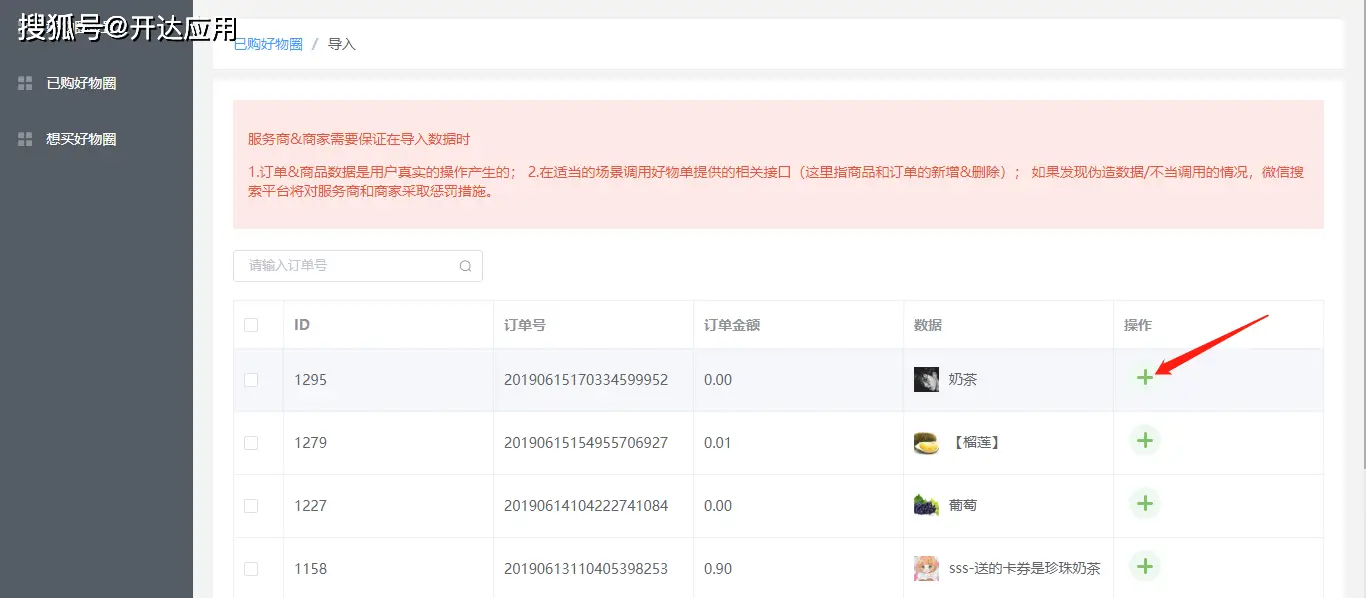
Task: Click ID cell 1158
Action: 311,569
